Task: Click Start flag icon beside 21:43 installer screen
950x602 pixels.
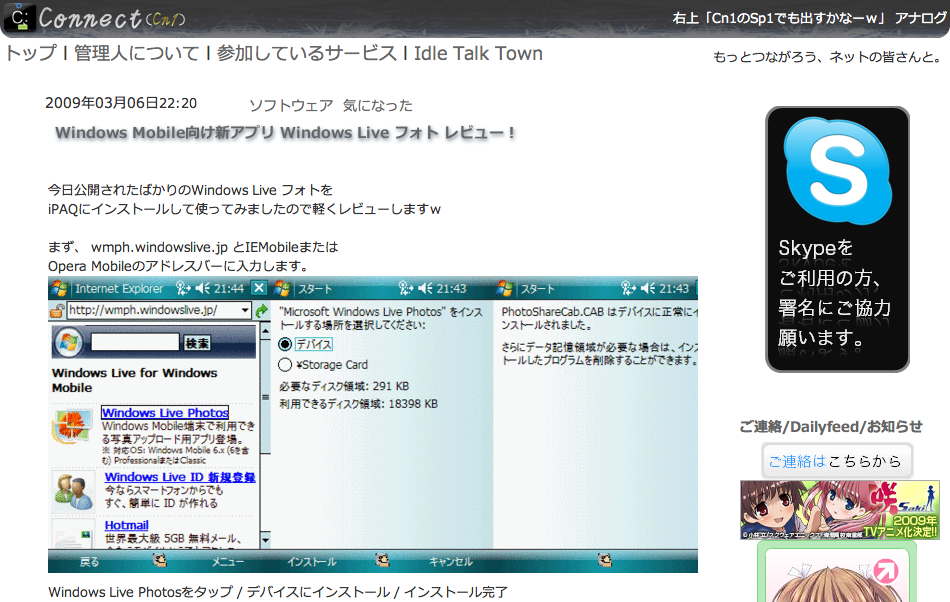Action: (x=282, y=289)
